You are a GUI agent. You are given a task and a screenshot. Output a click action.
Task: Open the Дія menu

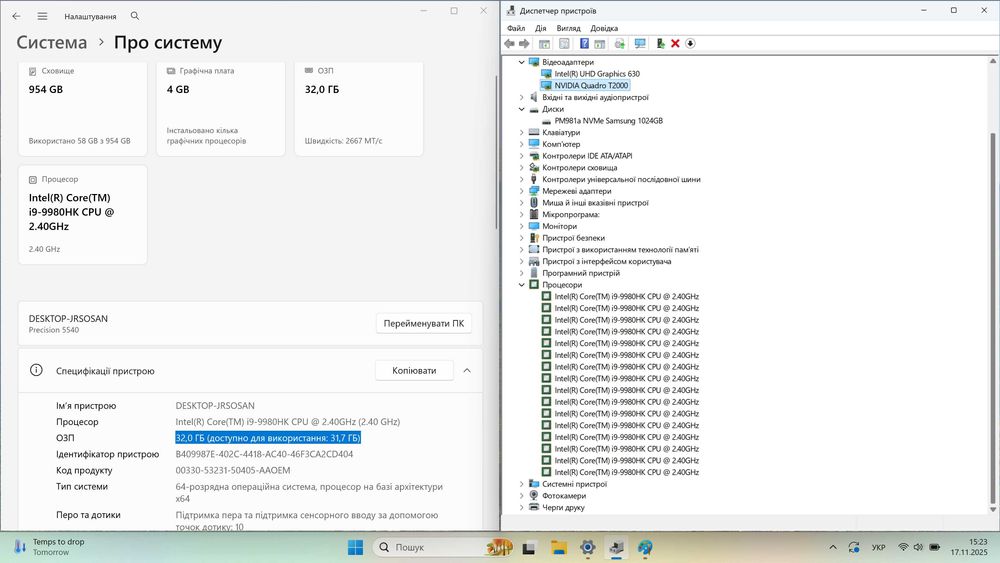coord(541,28)
